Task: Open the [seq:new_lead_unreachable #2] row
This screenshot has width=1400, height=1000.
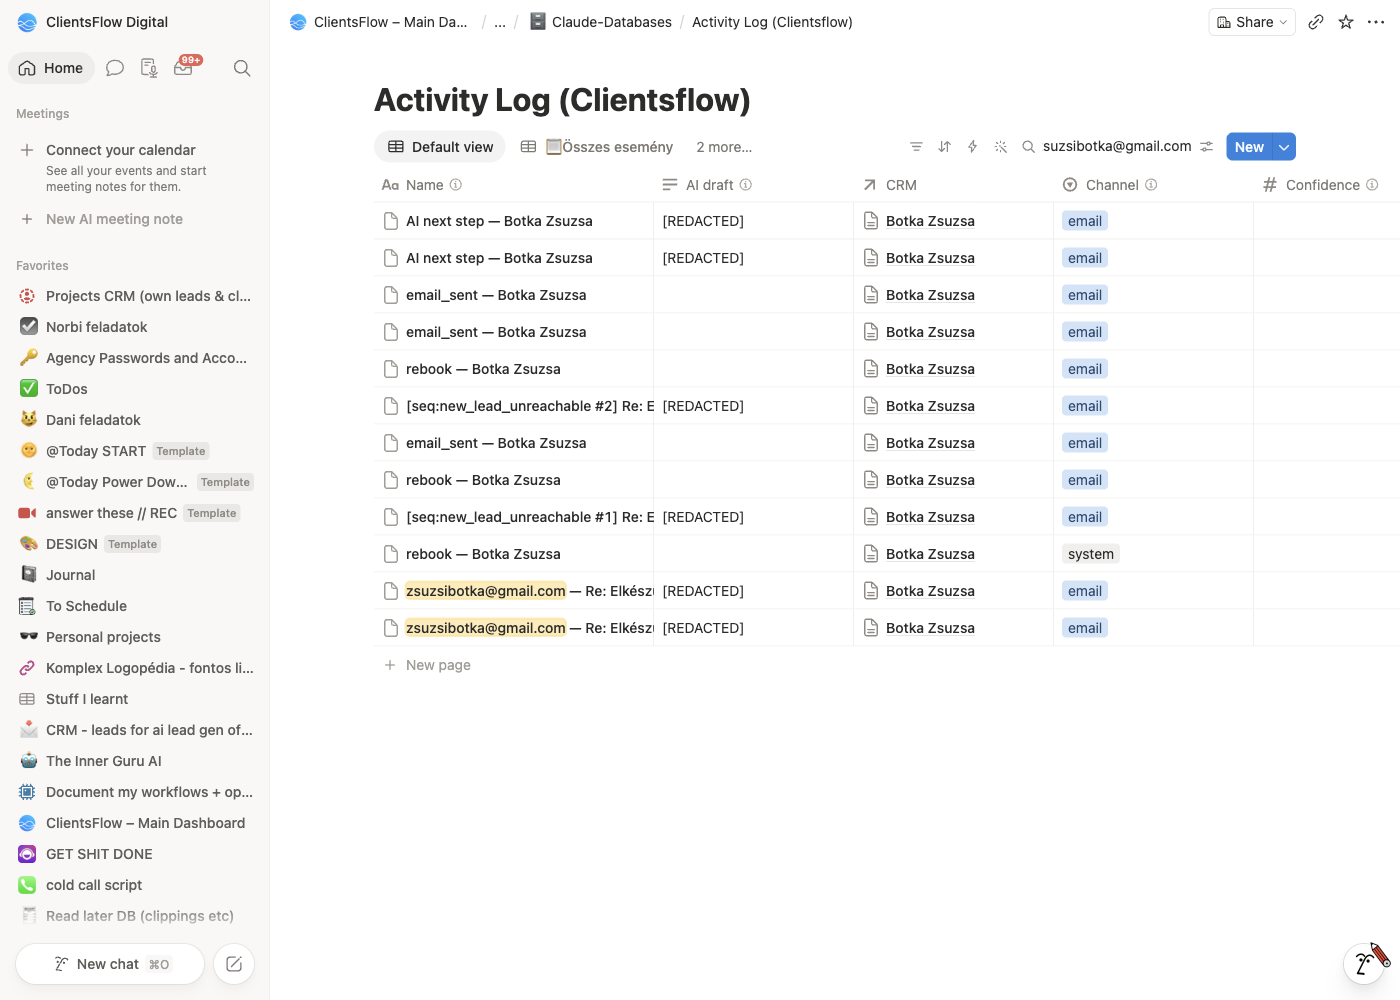Action: [x=529, y=406]
